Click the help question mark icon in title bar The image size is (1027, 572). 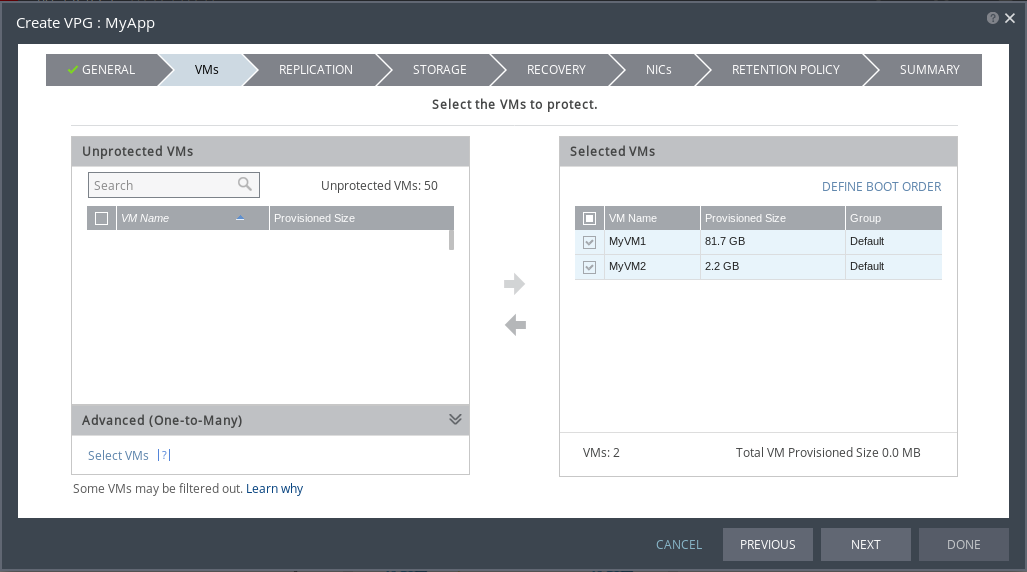992,18
